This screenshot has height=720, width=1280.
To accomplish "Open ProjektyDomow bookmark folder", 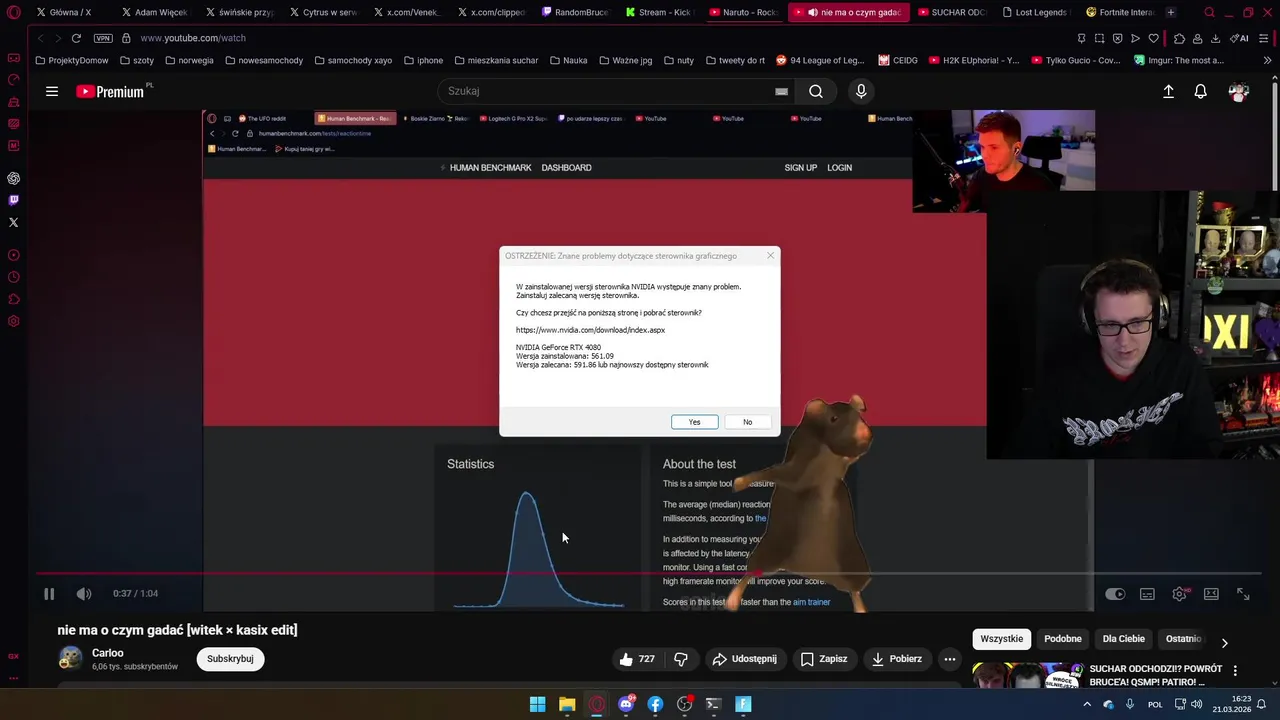I will 72,60.
